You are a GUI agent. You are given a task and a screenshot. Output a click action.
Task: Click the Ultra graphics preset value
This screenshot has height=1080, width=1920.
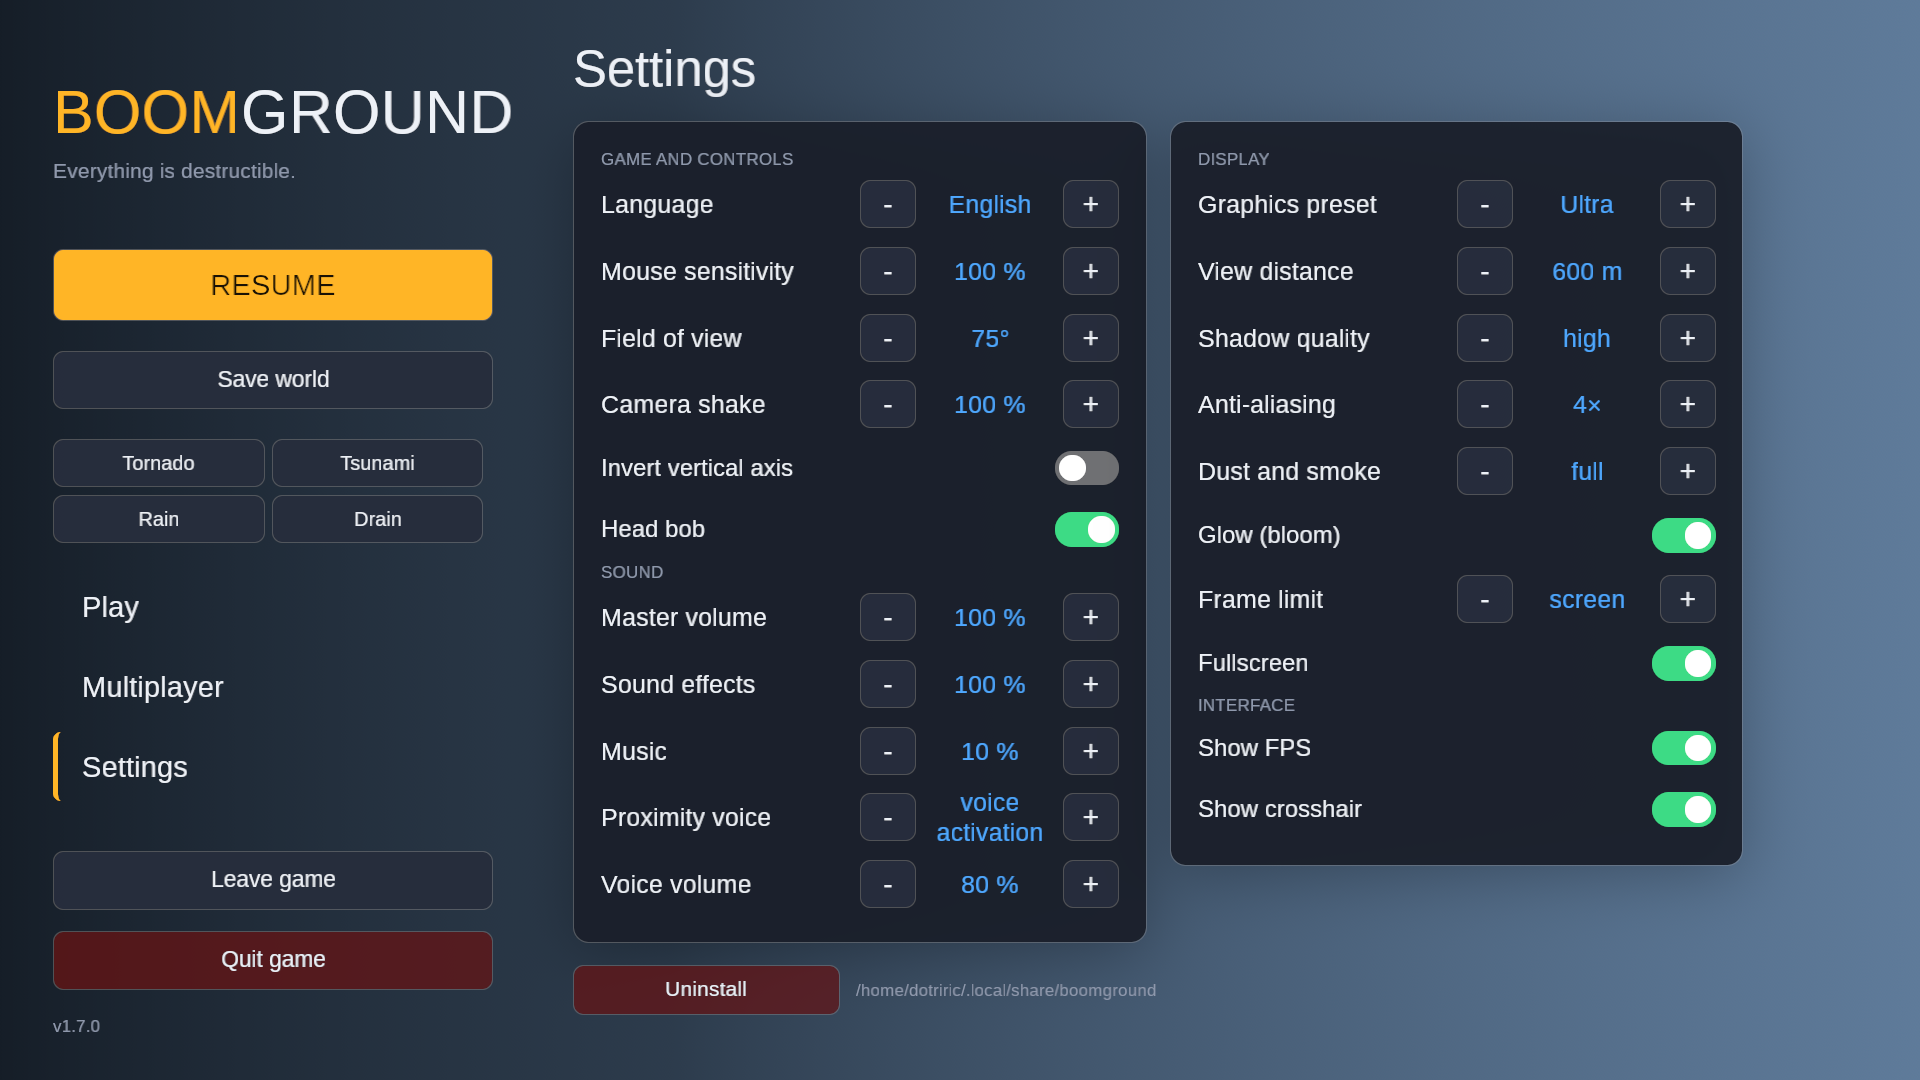(1586, 204)
